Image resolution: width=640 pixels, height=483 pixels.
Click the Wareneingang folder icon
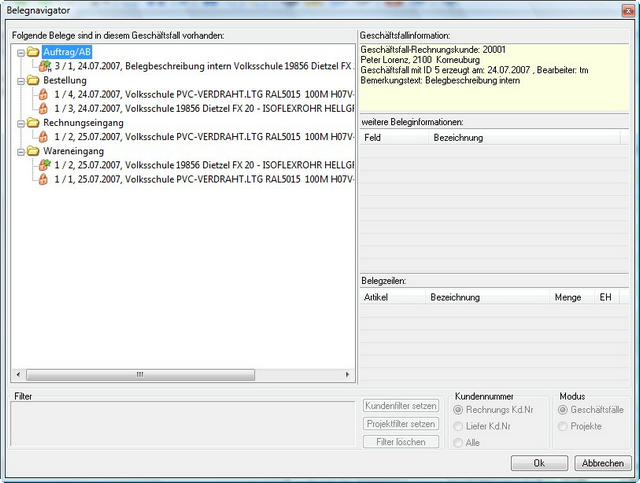click(33, 152)
